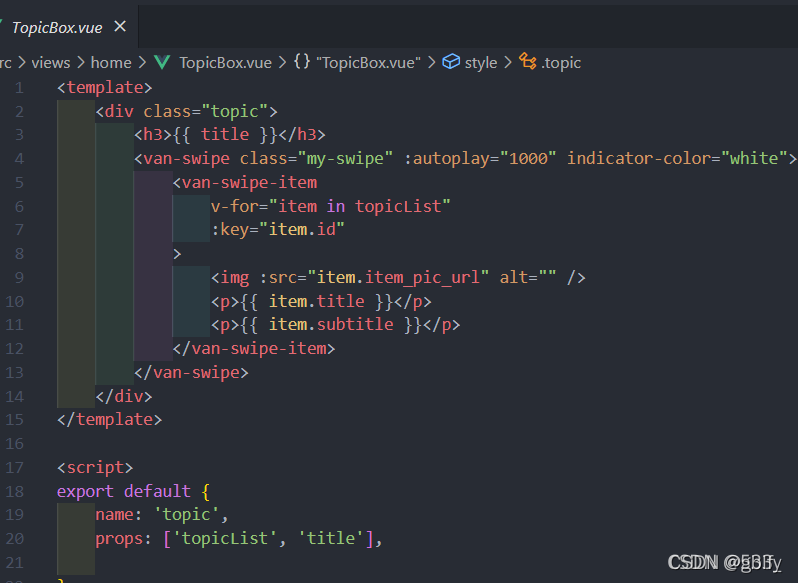798x583 pixels.
Task: Click the chevron before style breadcrumb
Action: pyautogui.click(x=432, y=63)
